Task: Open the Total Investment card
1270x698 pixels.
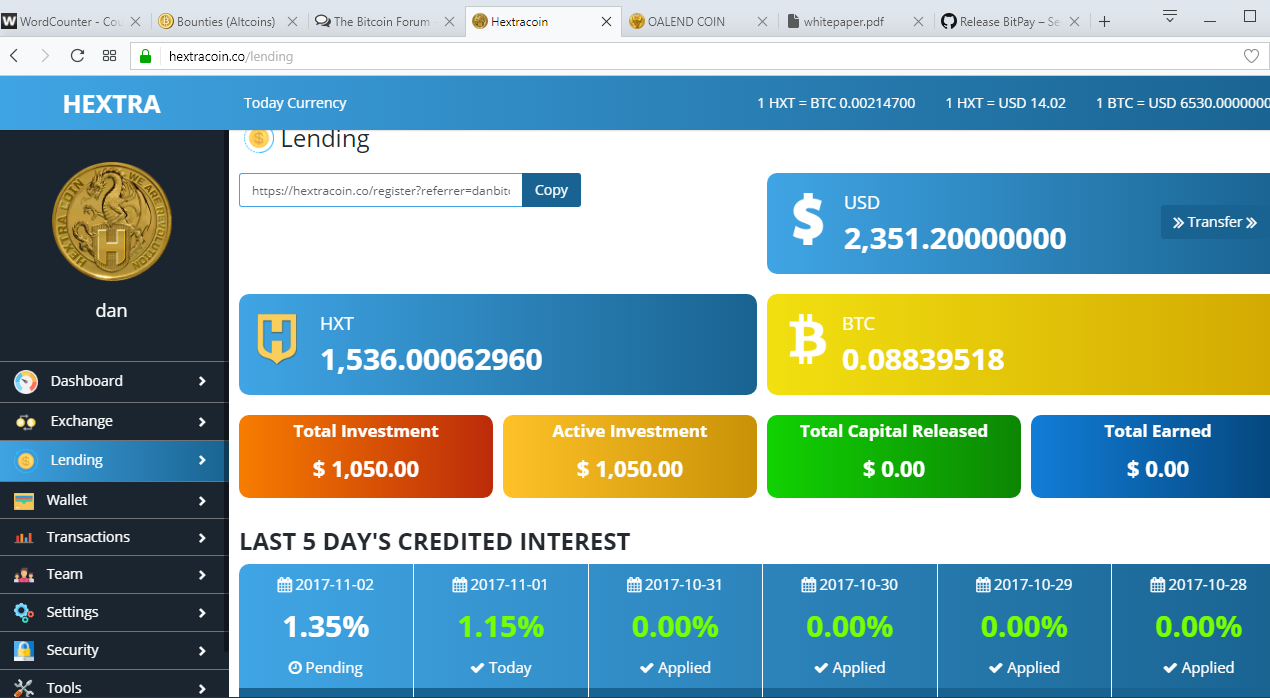Action: tap(366, 456)
